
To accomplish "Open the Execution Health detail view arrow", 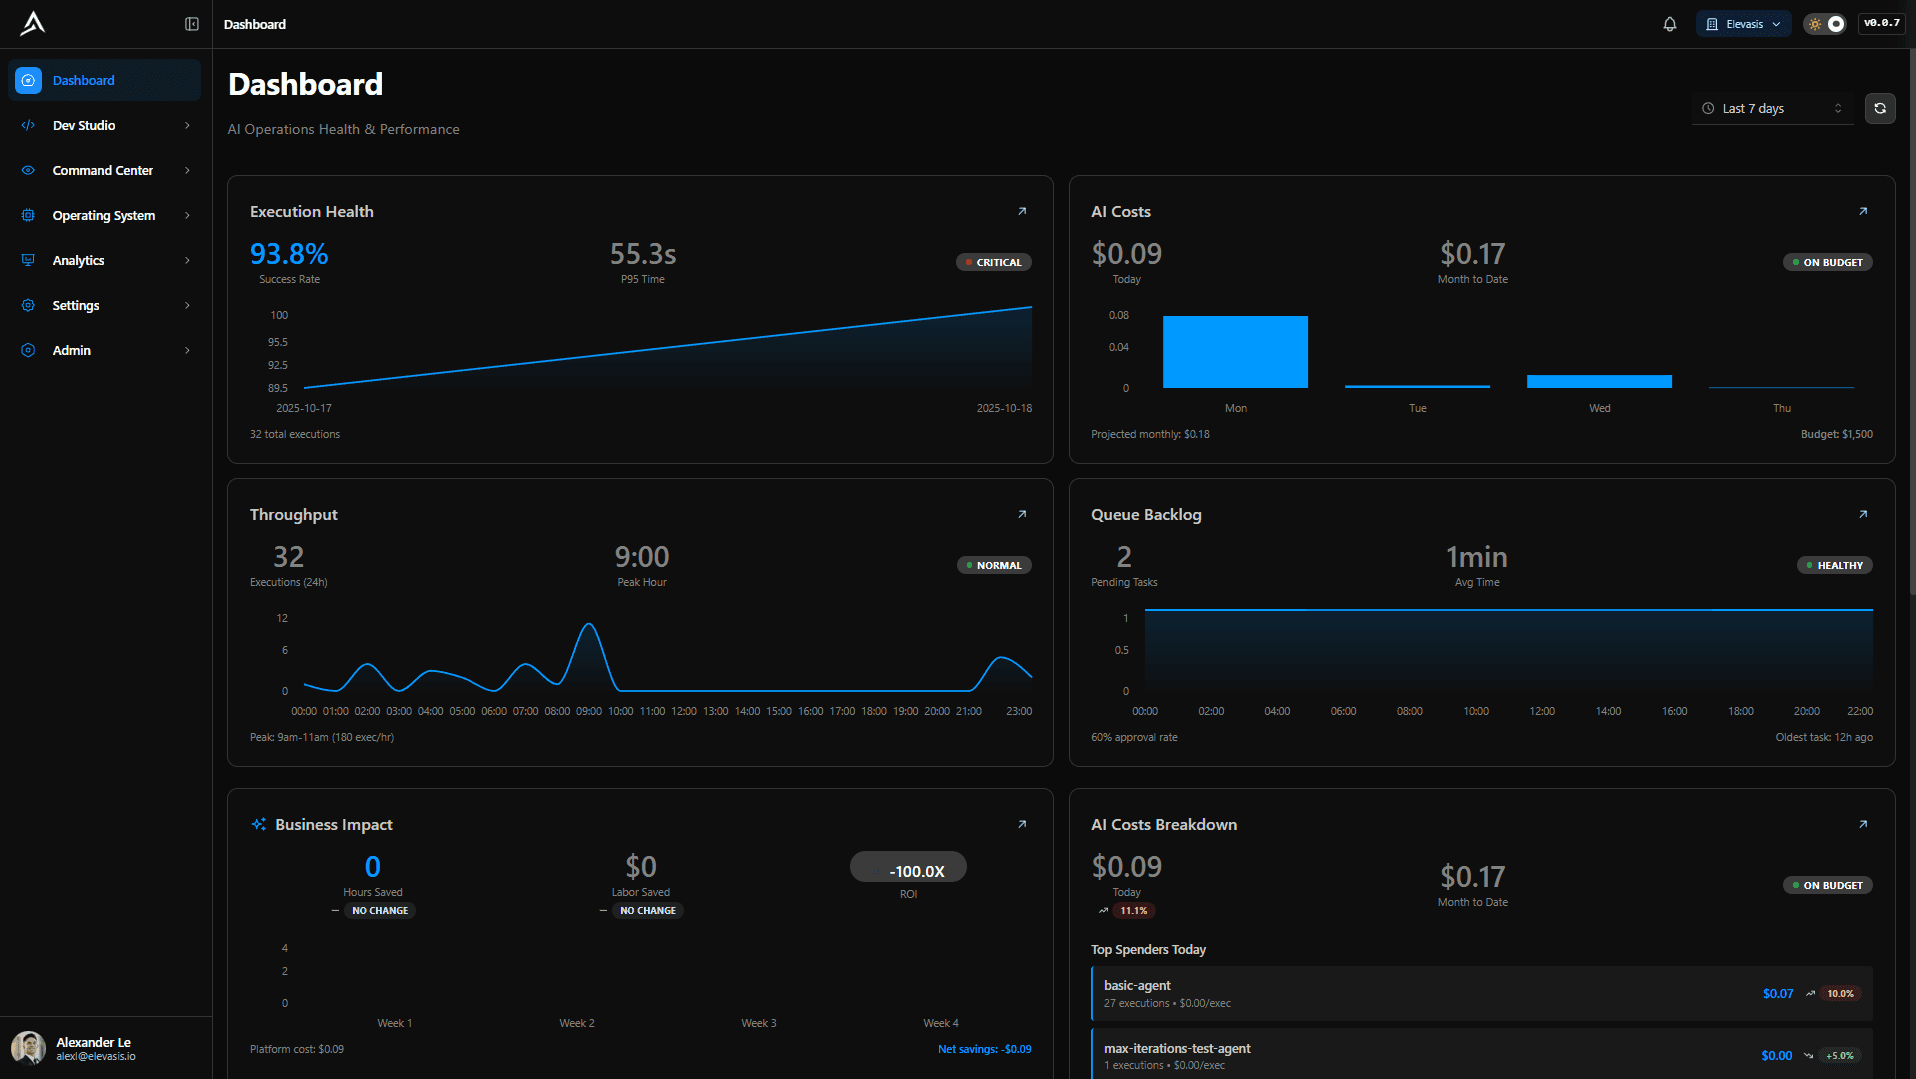I will pos(1022,211).
